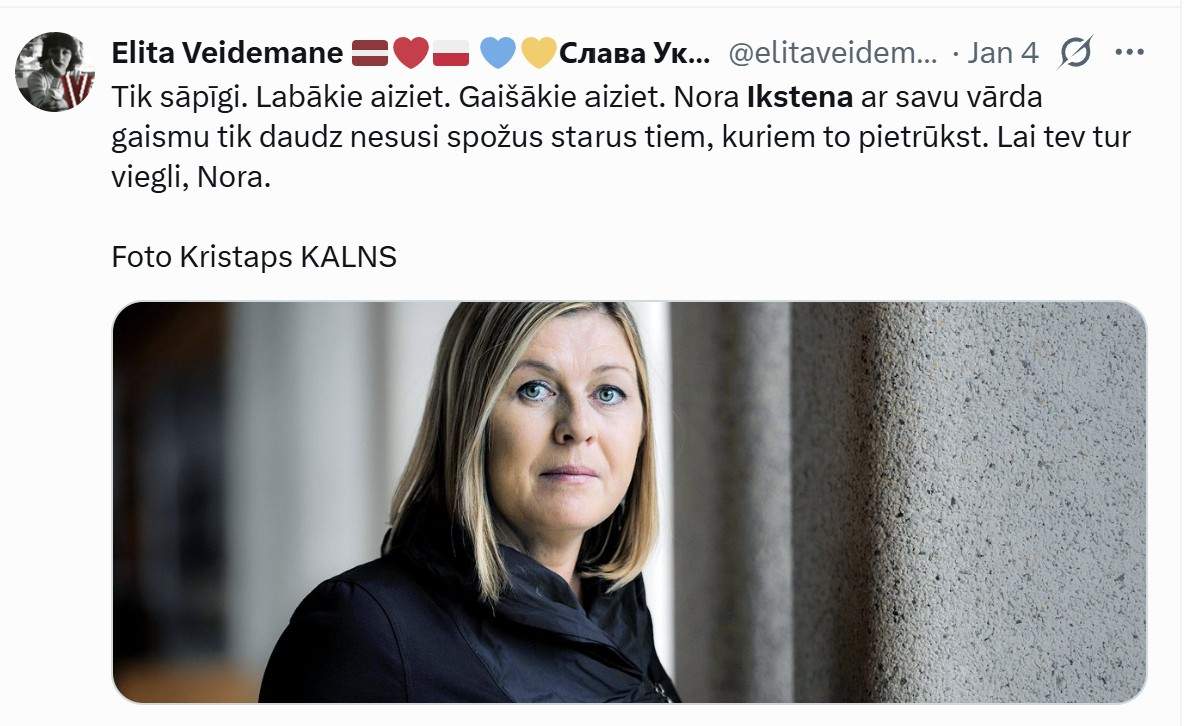Click the Grok explain-post icon
The height and width of the screenshot is (726, 1184).
(x=1075, y=53)
